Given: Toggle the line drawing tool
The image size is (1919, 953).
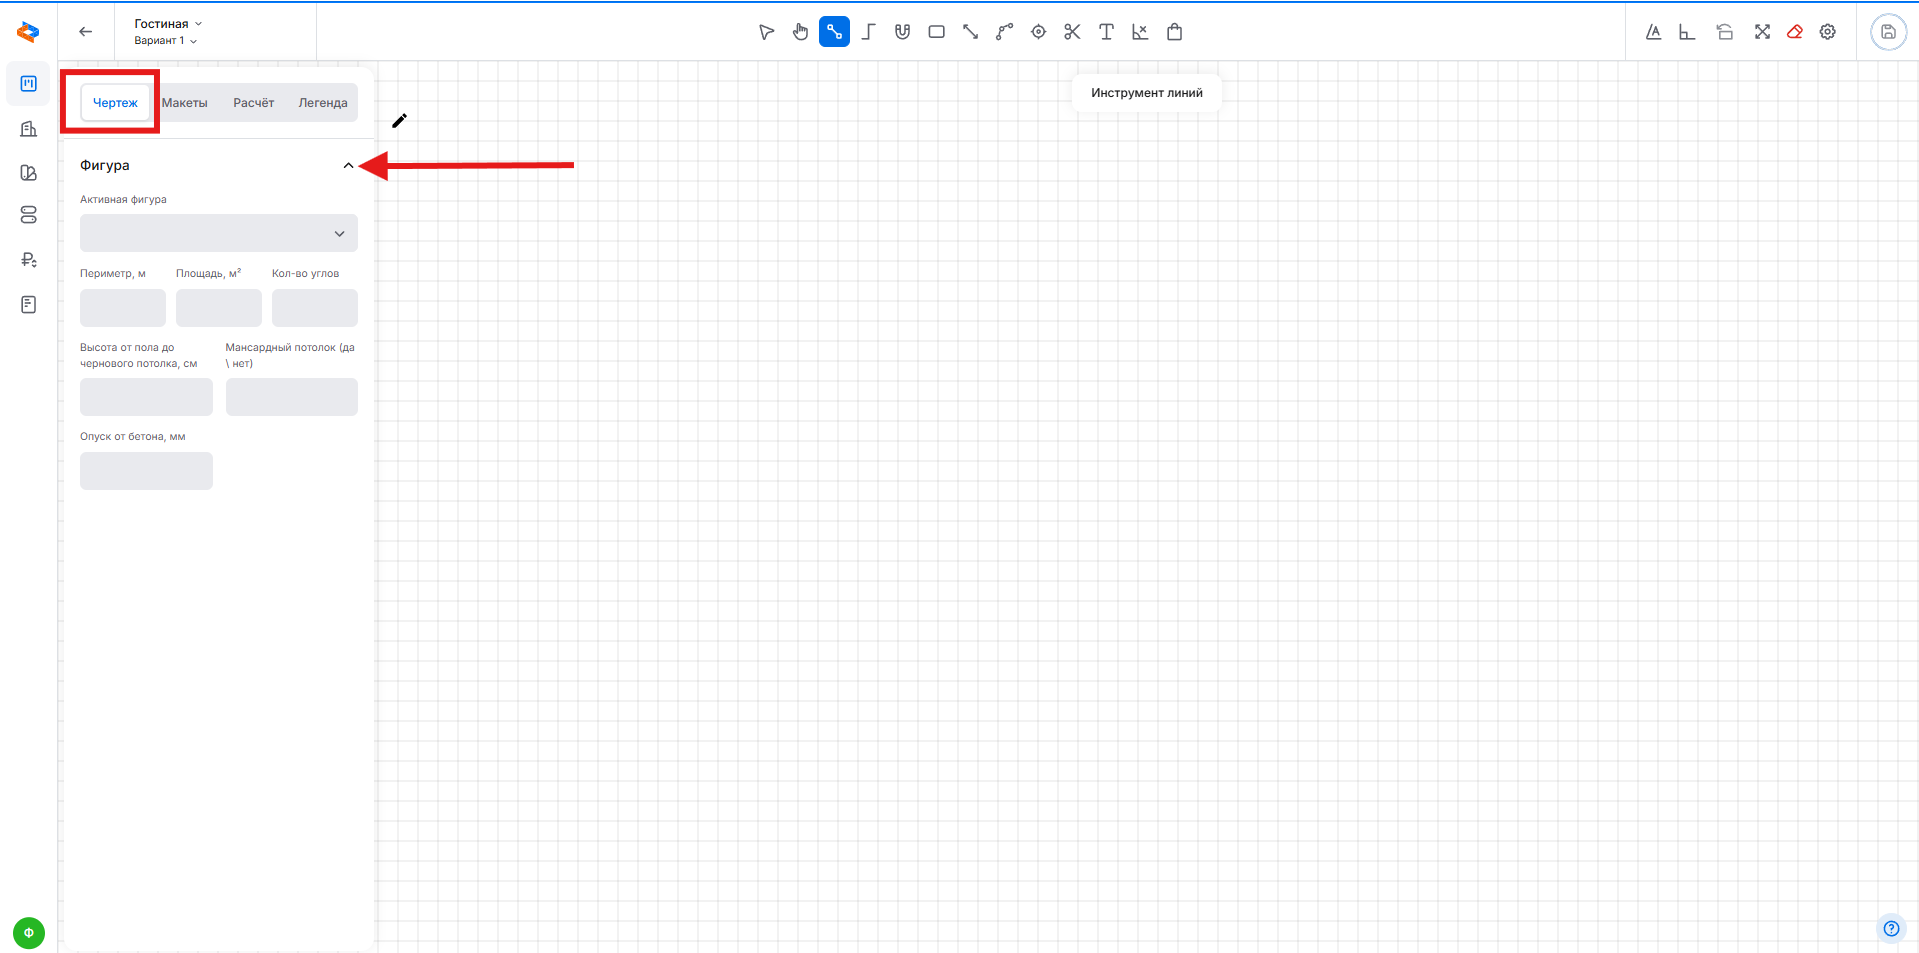Looking at the screenshot, I should 834,32.
